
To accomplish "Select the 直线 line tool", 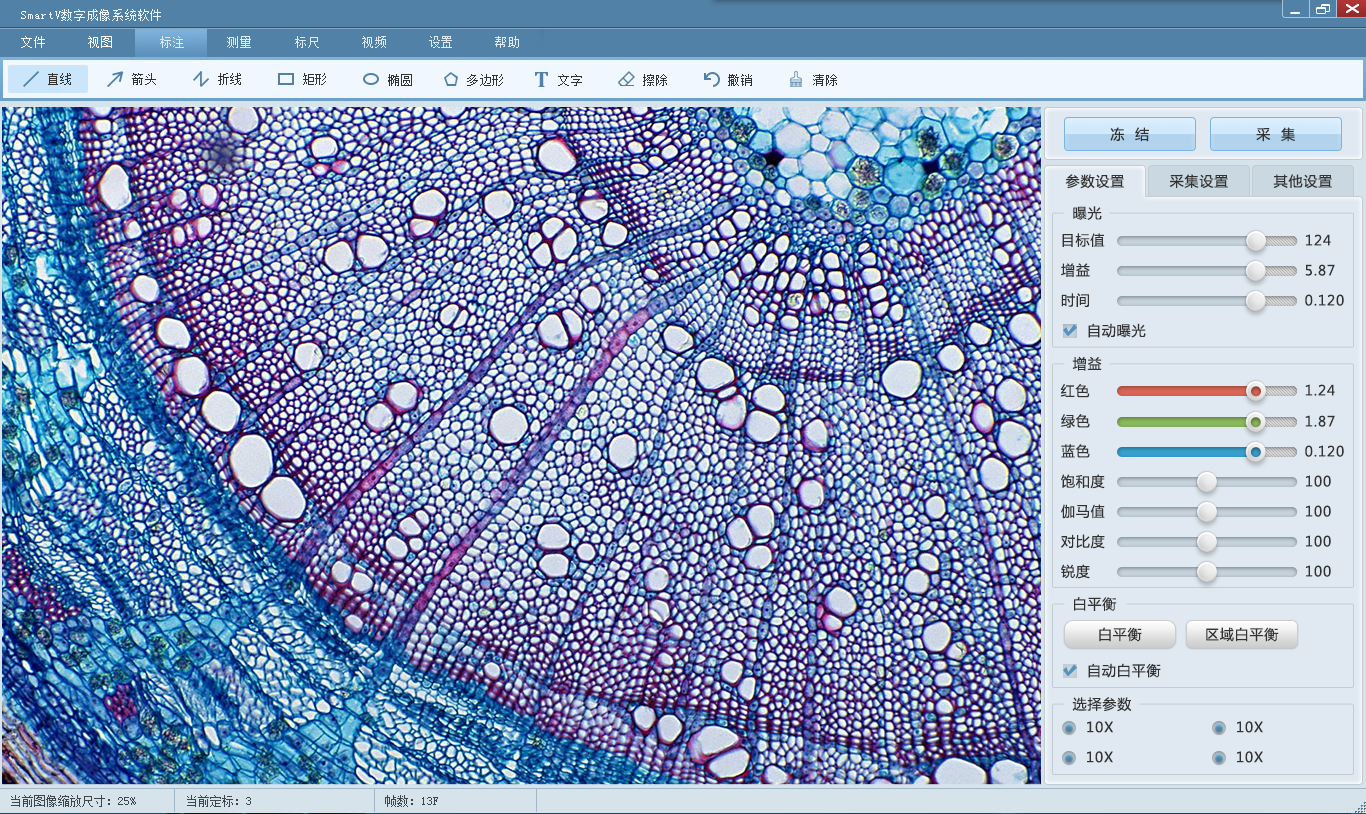I will click(47, 79).
